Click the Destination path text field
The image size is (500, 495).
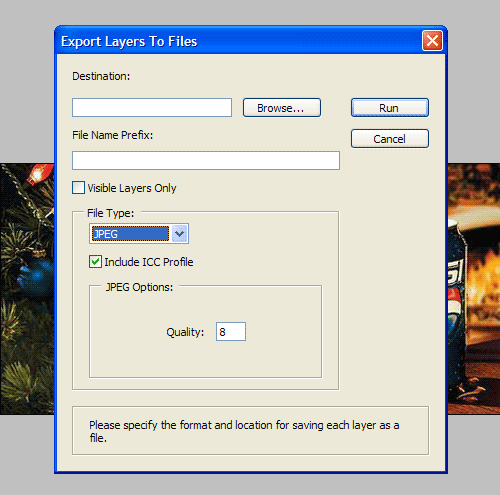point(152,107)
